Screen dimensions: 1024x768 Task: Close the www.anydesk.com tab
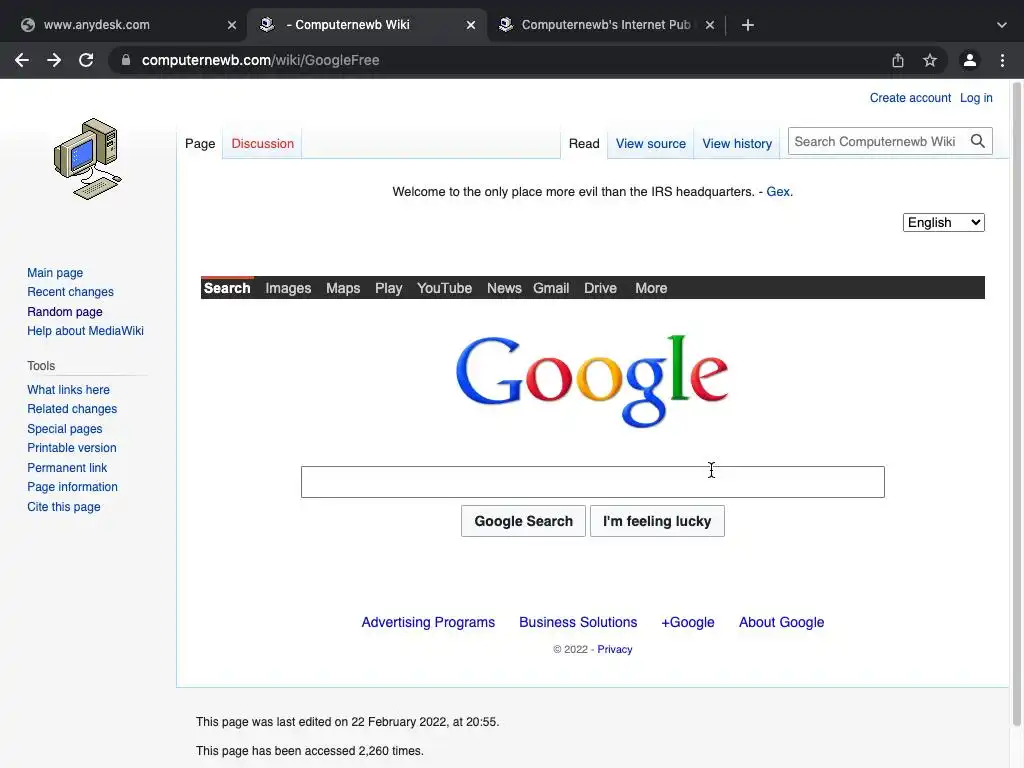(232, 25)
